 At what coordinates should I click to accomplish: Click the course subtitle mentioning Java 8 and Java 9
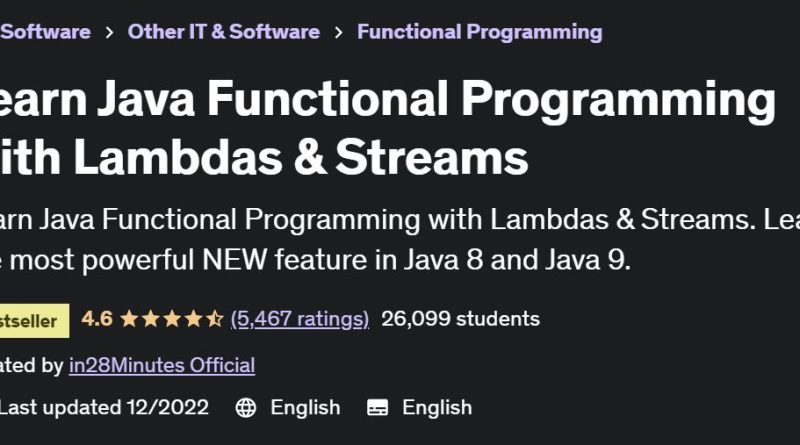click(x=400, y=239)
